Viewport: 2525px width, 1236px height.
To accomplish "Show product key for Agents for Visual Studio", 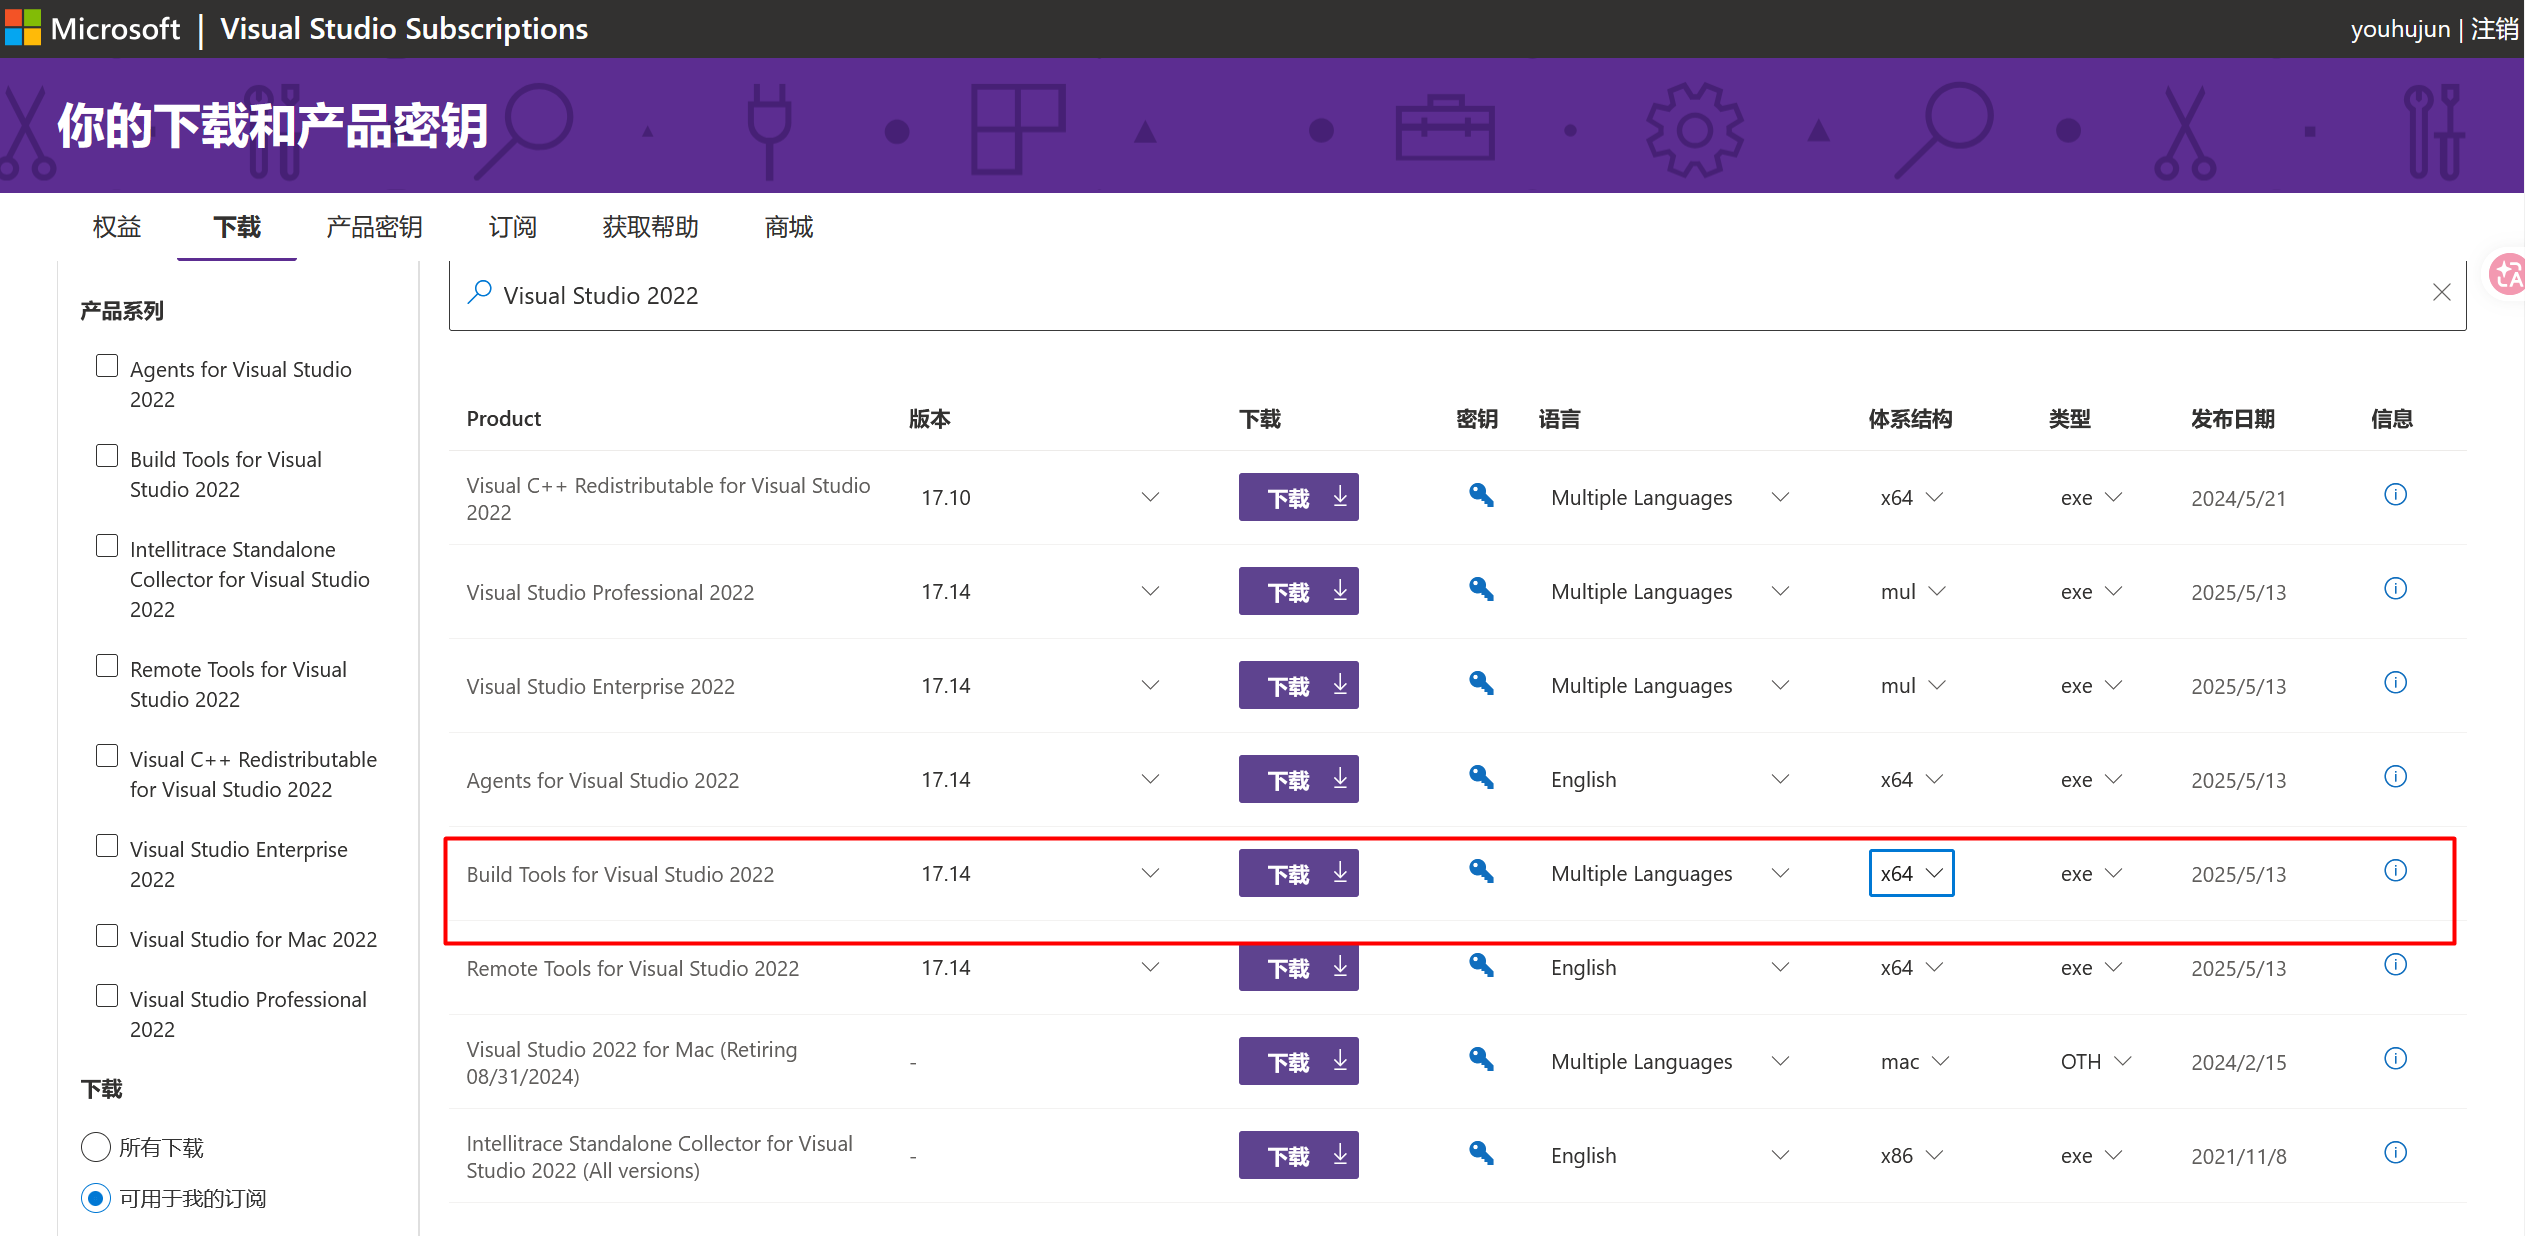I will [1481, 777].
